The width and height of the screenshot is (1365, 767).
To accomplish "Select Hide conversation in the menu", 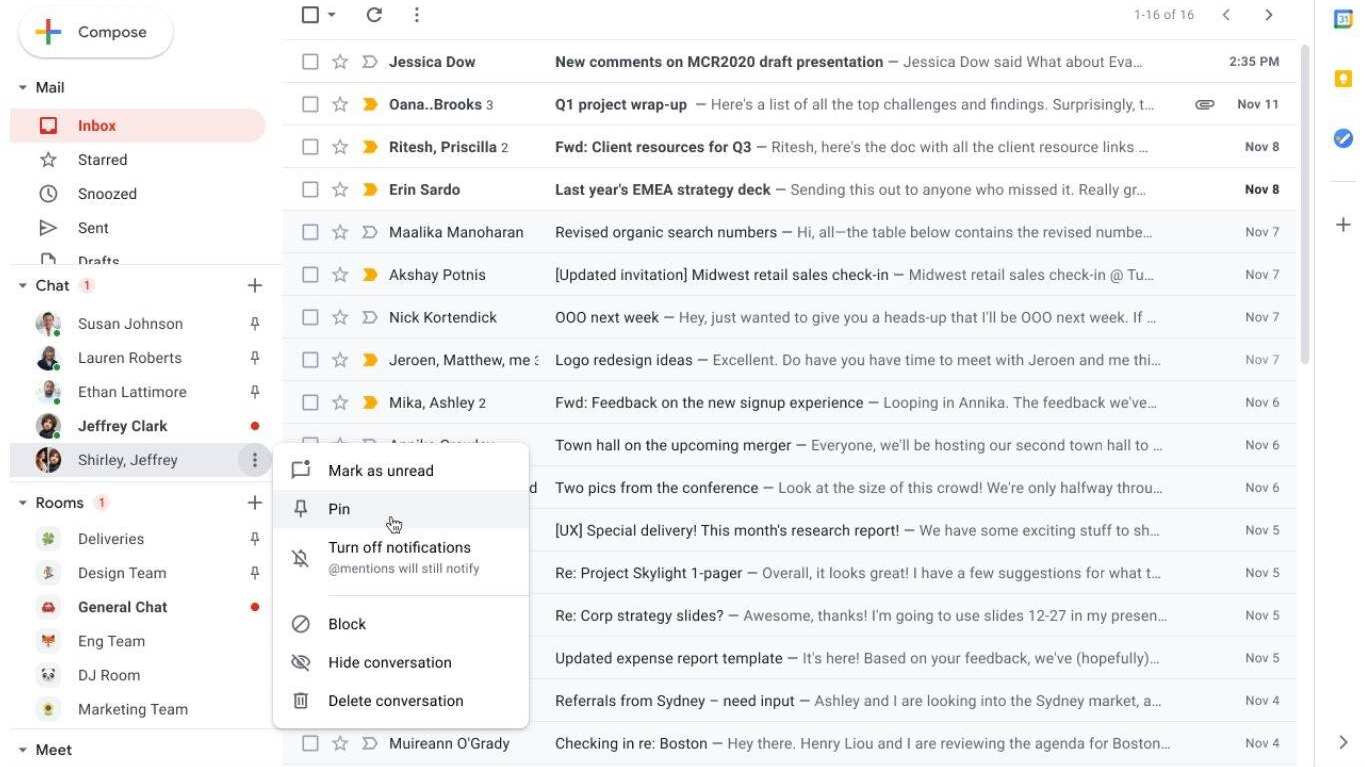I will (389, 663).
